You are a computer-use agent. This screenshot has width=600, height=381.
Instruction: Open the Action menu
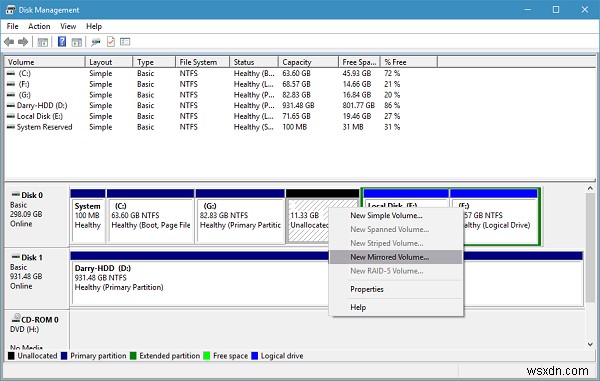[39, 26]
